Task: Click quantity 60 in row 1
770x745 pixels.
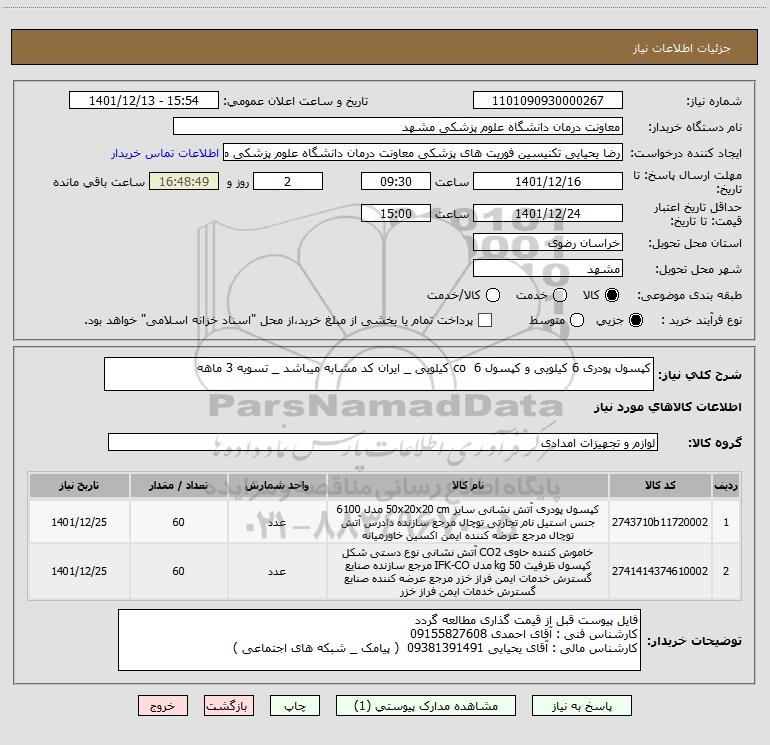Action: [x=178, y=522]
